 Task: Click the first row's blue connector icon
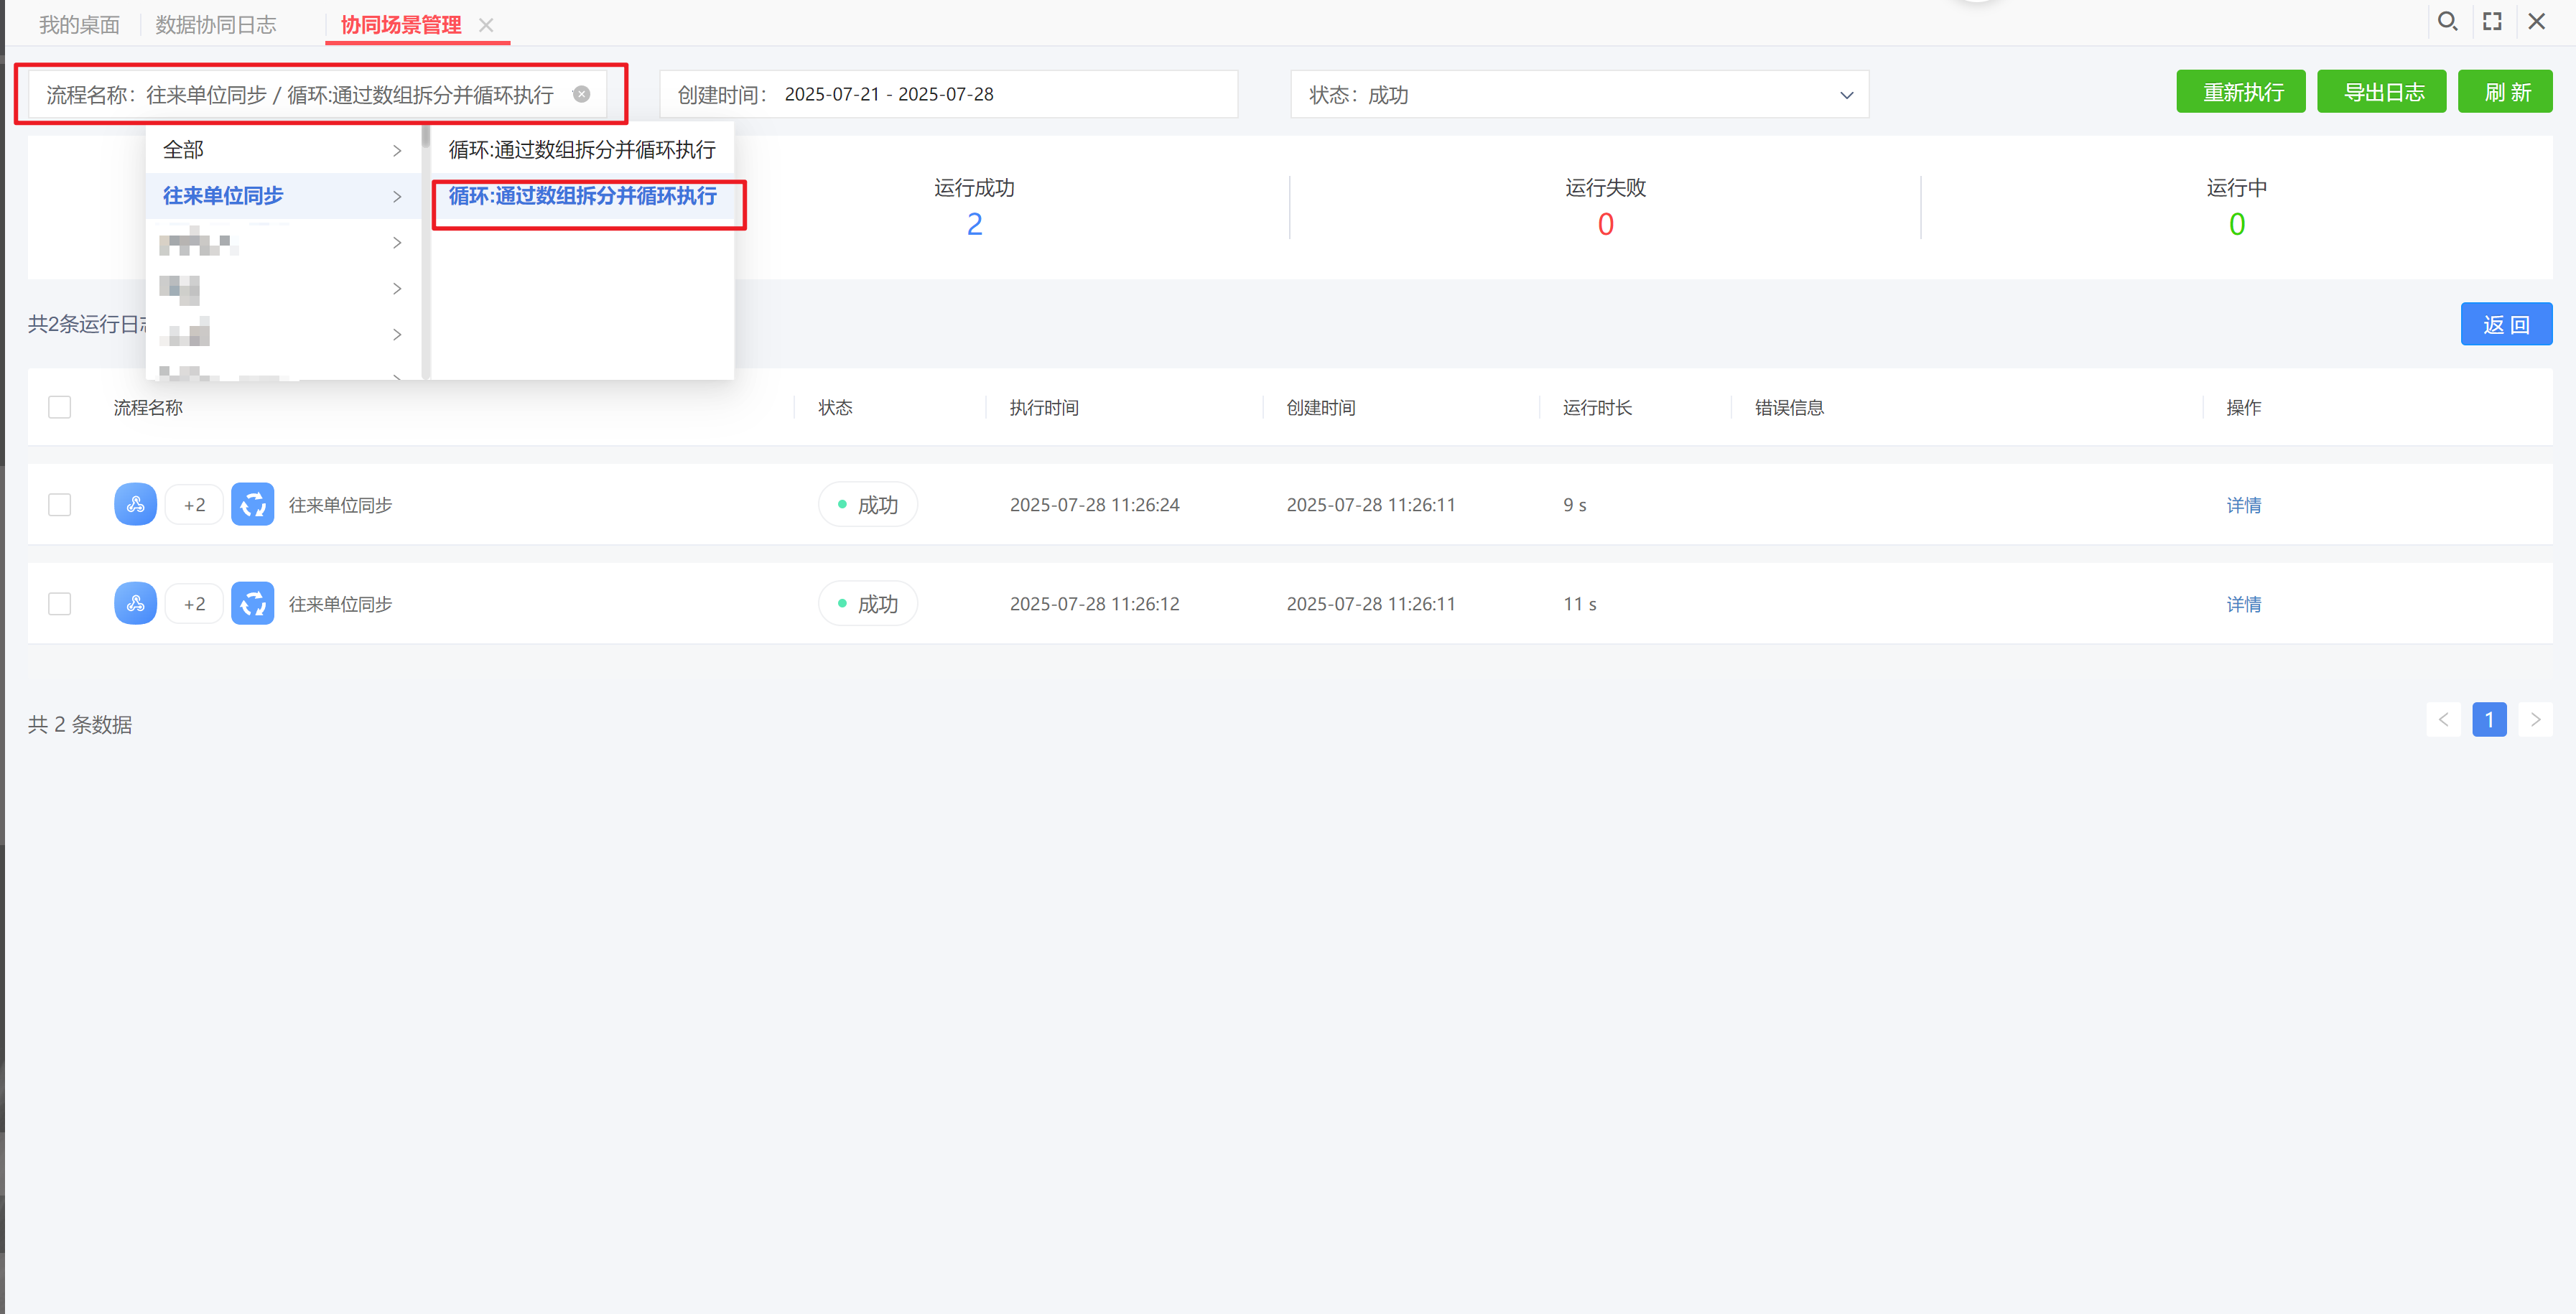pos(135,505)
